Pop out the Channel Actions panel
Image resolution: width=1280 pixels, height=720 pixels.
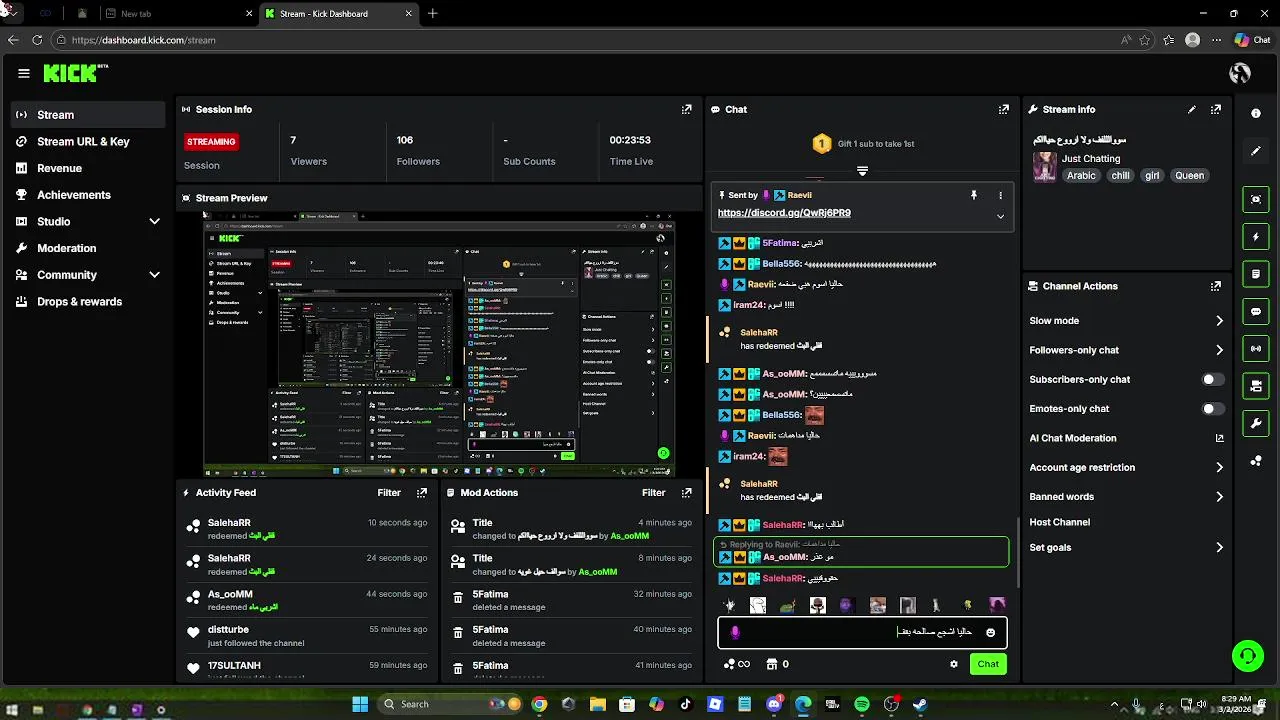(x=1216, y=286)
